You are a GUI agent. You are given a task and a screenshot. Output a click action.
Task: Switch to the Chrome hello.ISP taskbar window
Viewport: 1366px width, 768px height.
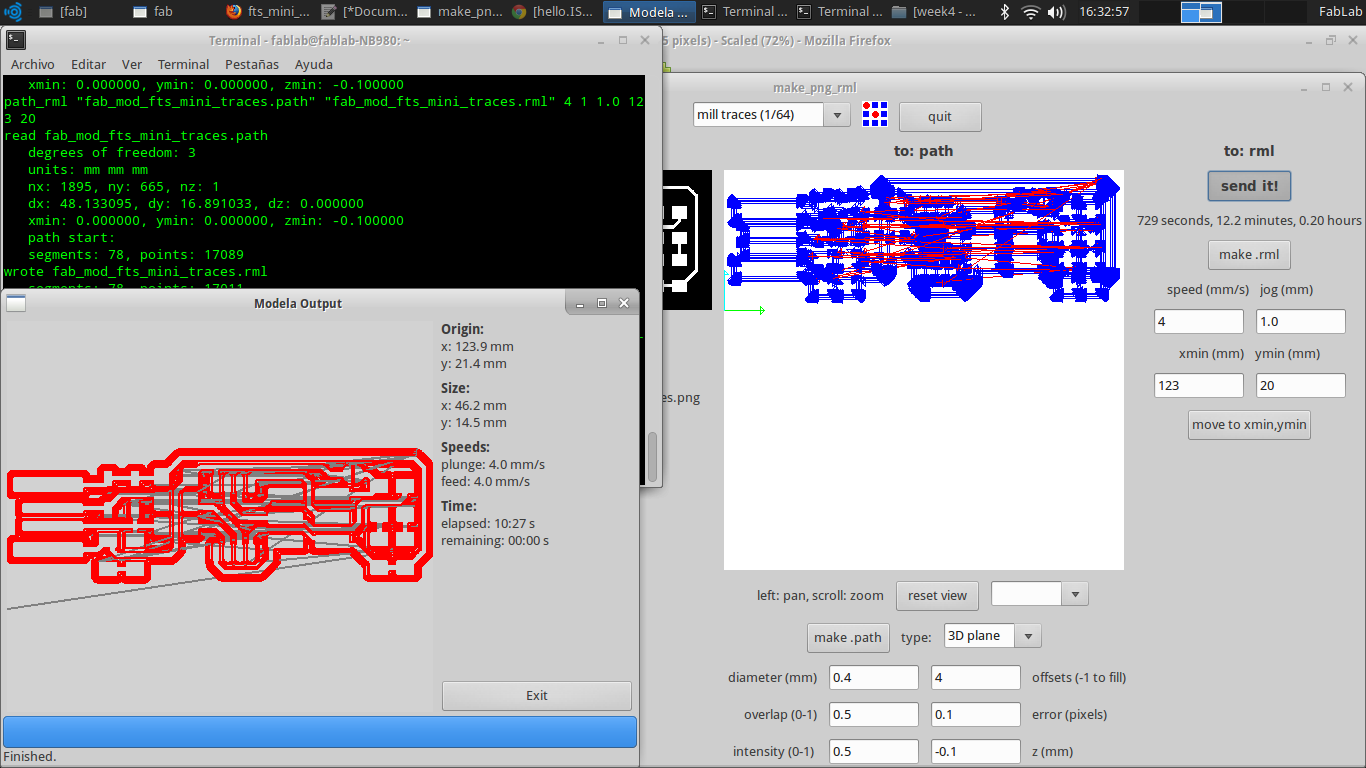click(x=553, y=12)
